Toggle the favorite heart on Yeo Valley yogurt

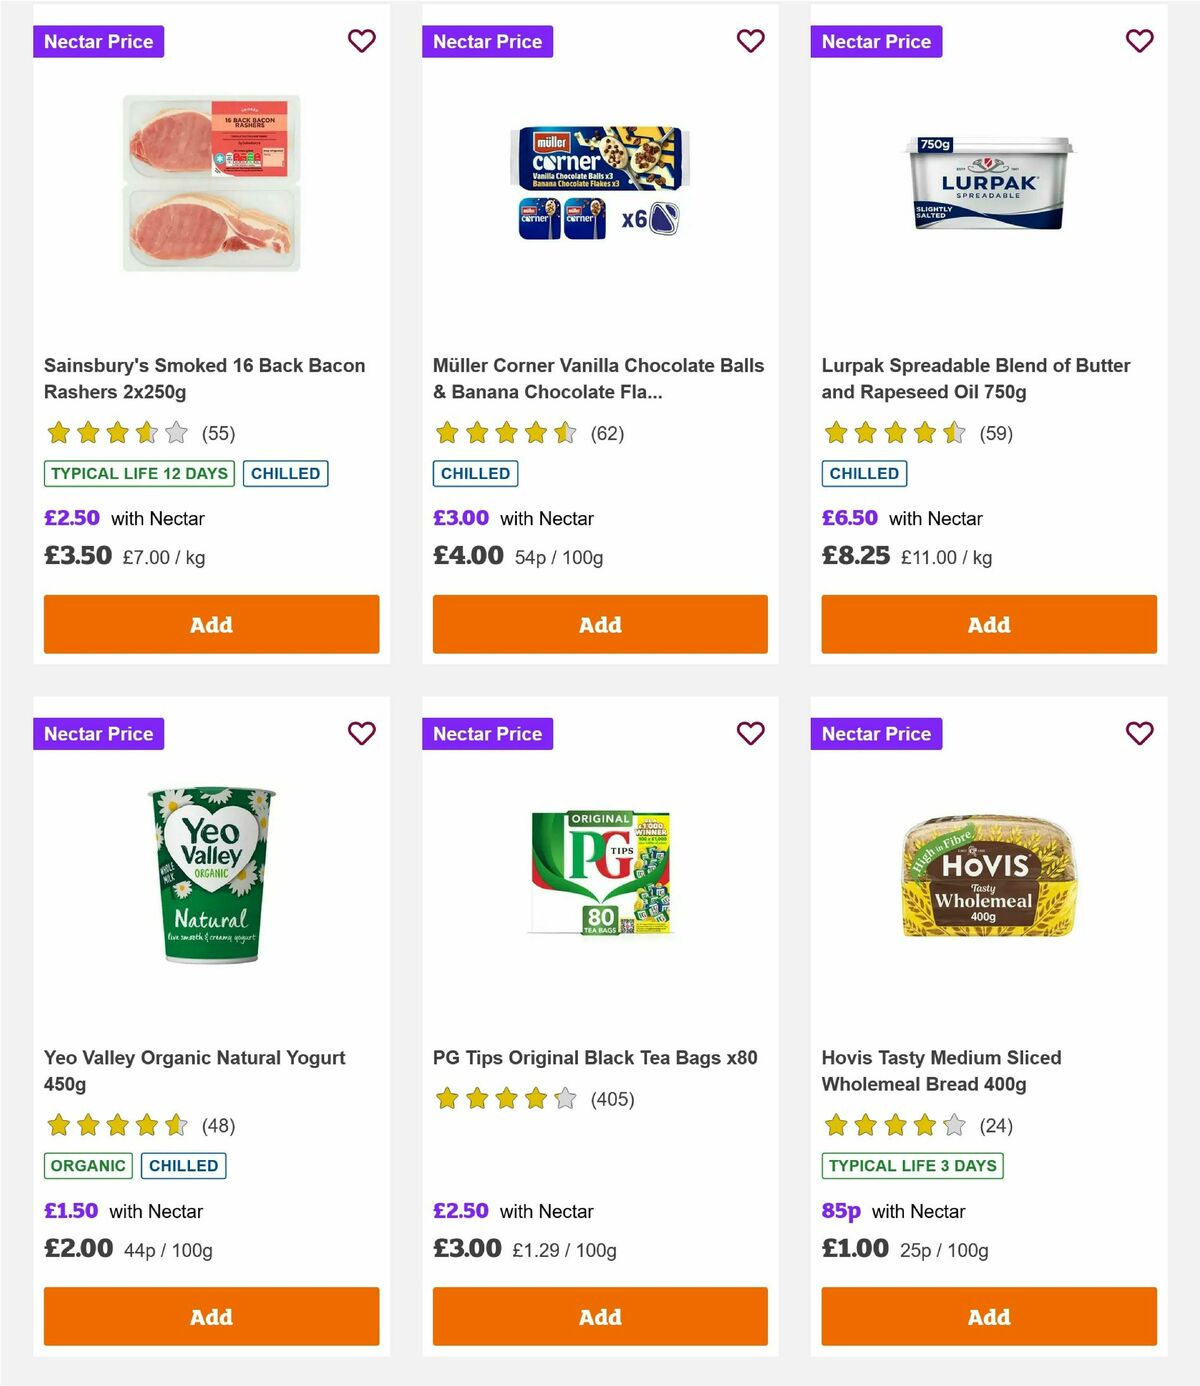point(361,733)
